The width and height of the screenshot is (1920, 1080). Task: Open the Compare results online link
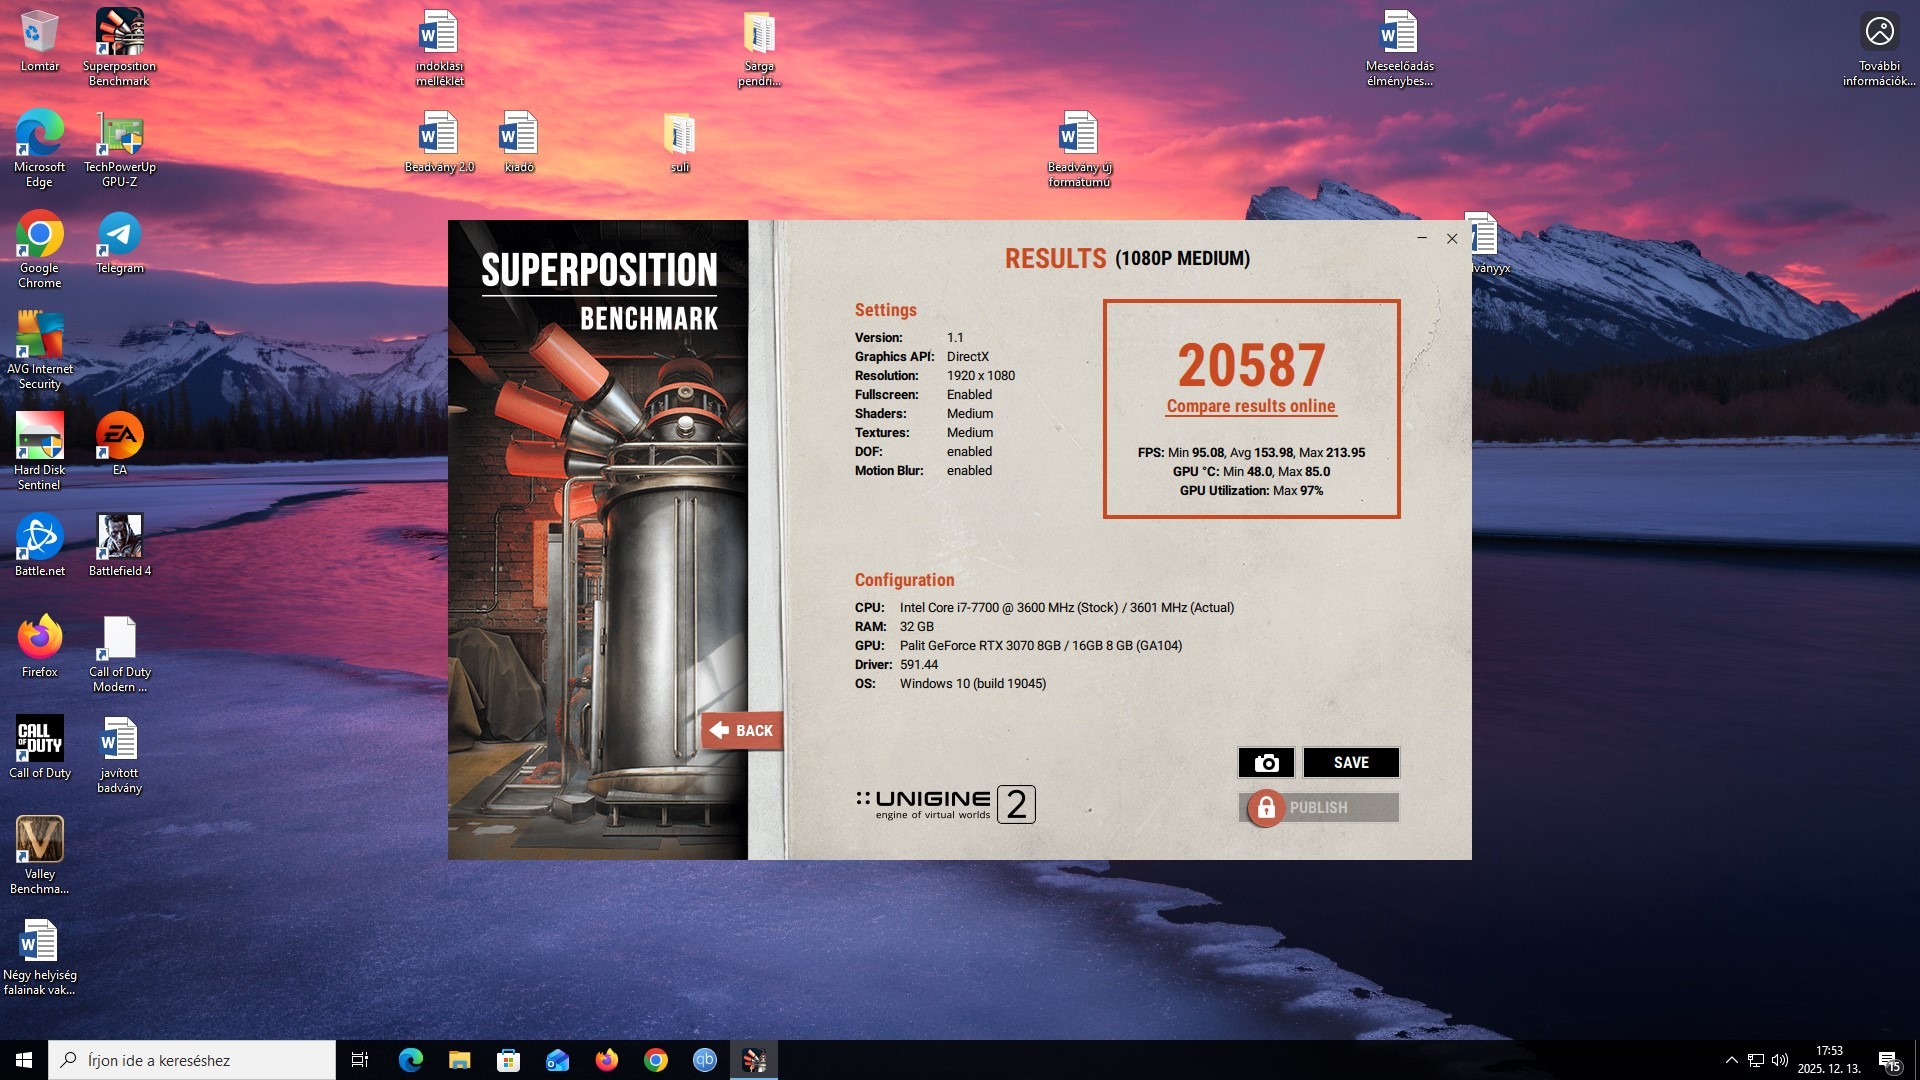(x=1250, y=406)
